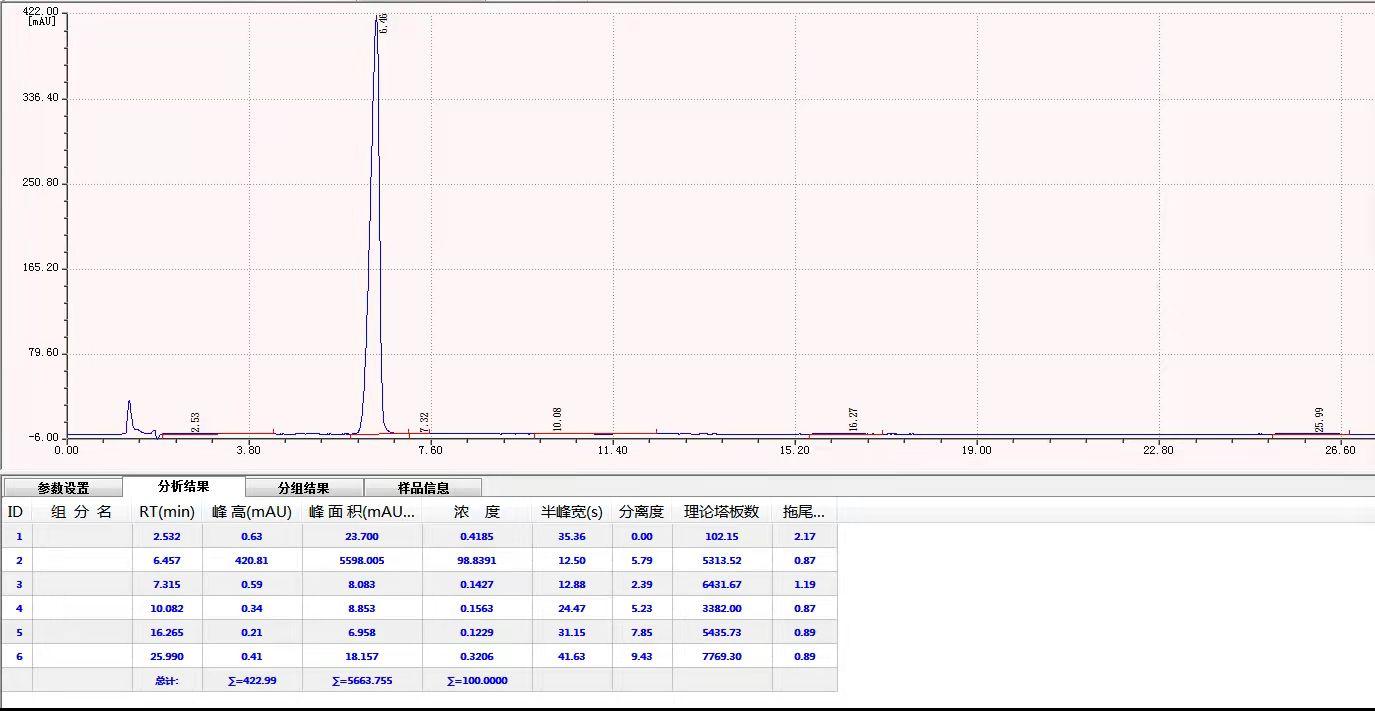Select the 分析结果 tab

point(183,487)
